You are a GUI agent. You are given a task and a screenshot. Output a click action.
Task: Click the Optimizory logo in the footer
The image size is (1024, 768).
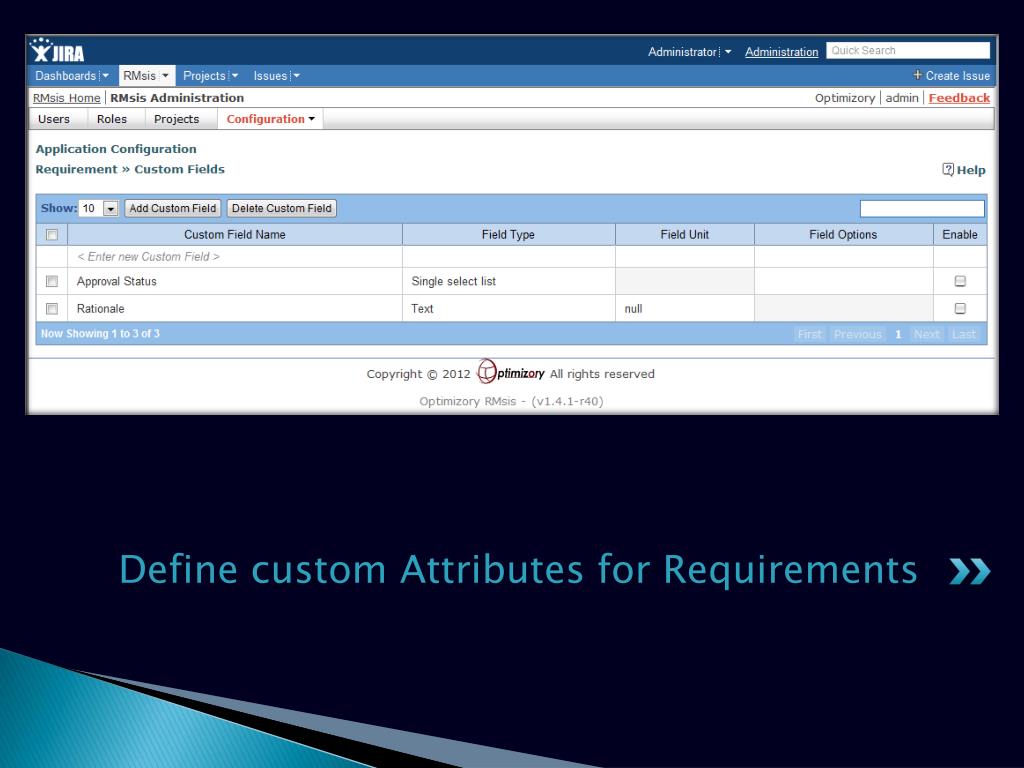[511, 372]
